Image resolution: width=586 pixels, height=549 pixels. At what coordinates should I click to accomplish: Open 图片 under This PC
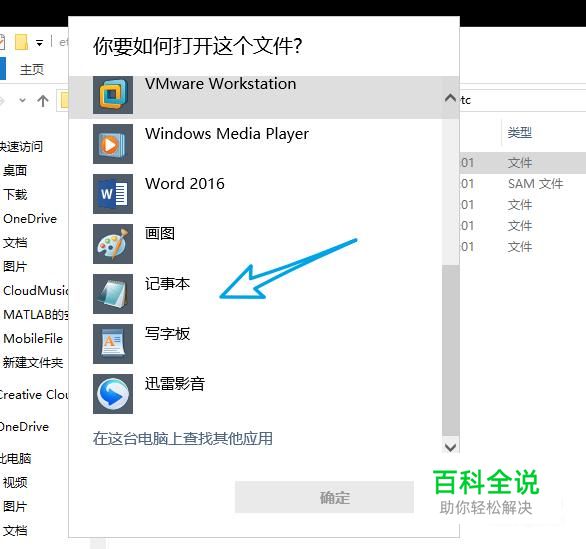[15, 506]
